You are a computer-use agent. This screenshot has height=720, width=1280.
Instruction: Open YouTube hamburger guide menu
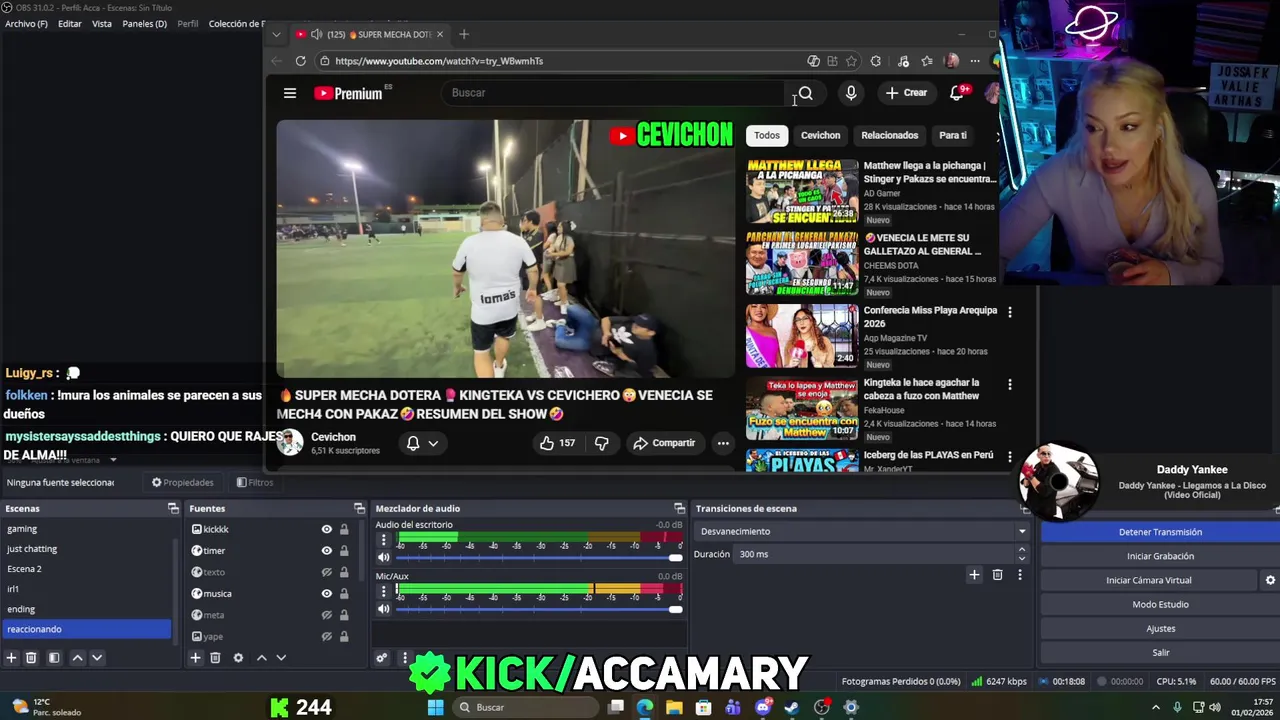[x=290, y=93]
